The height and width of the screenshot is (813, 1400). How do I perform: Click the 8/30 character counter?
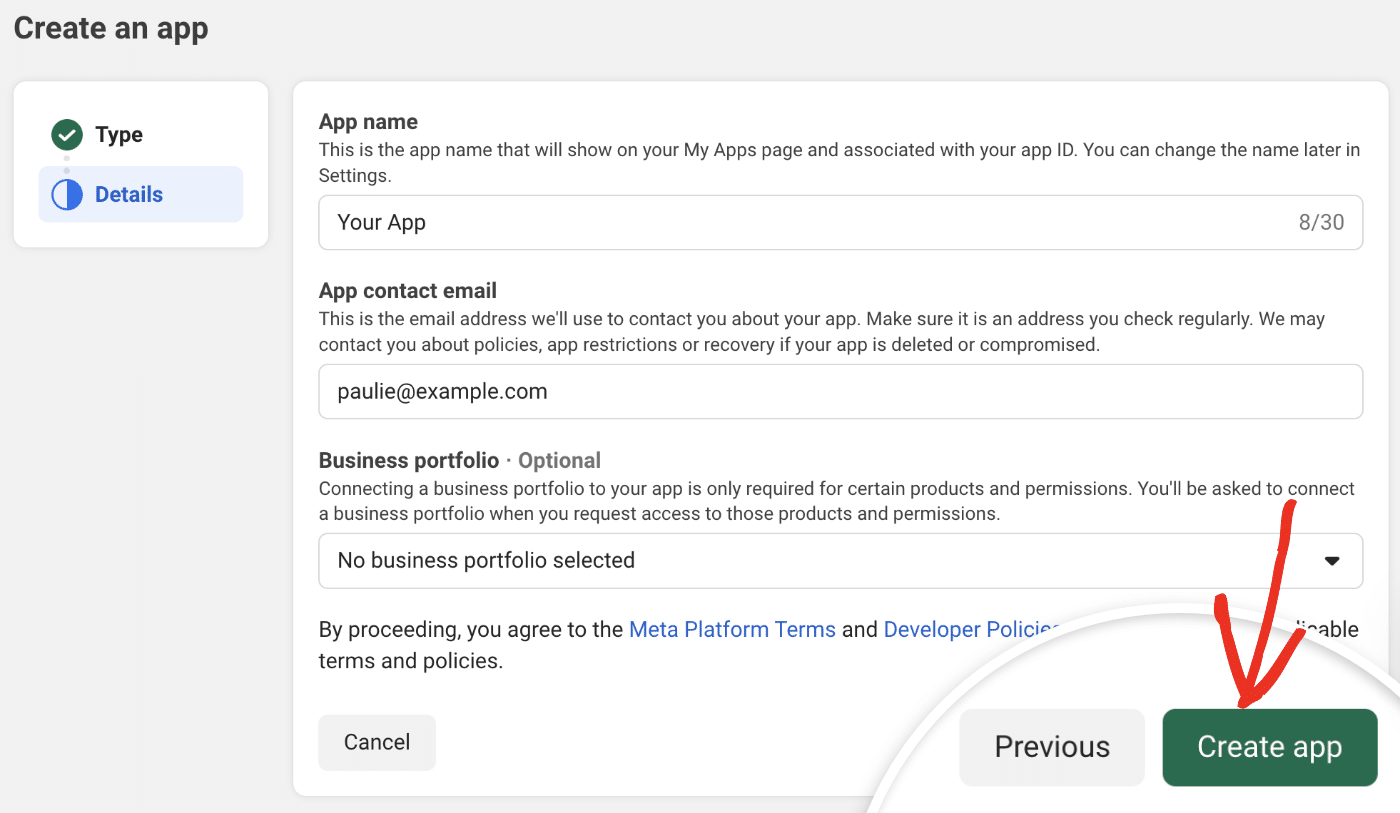(1322, 222)
